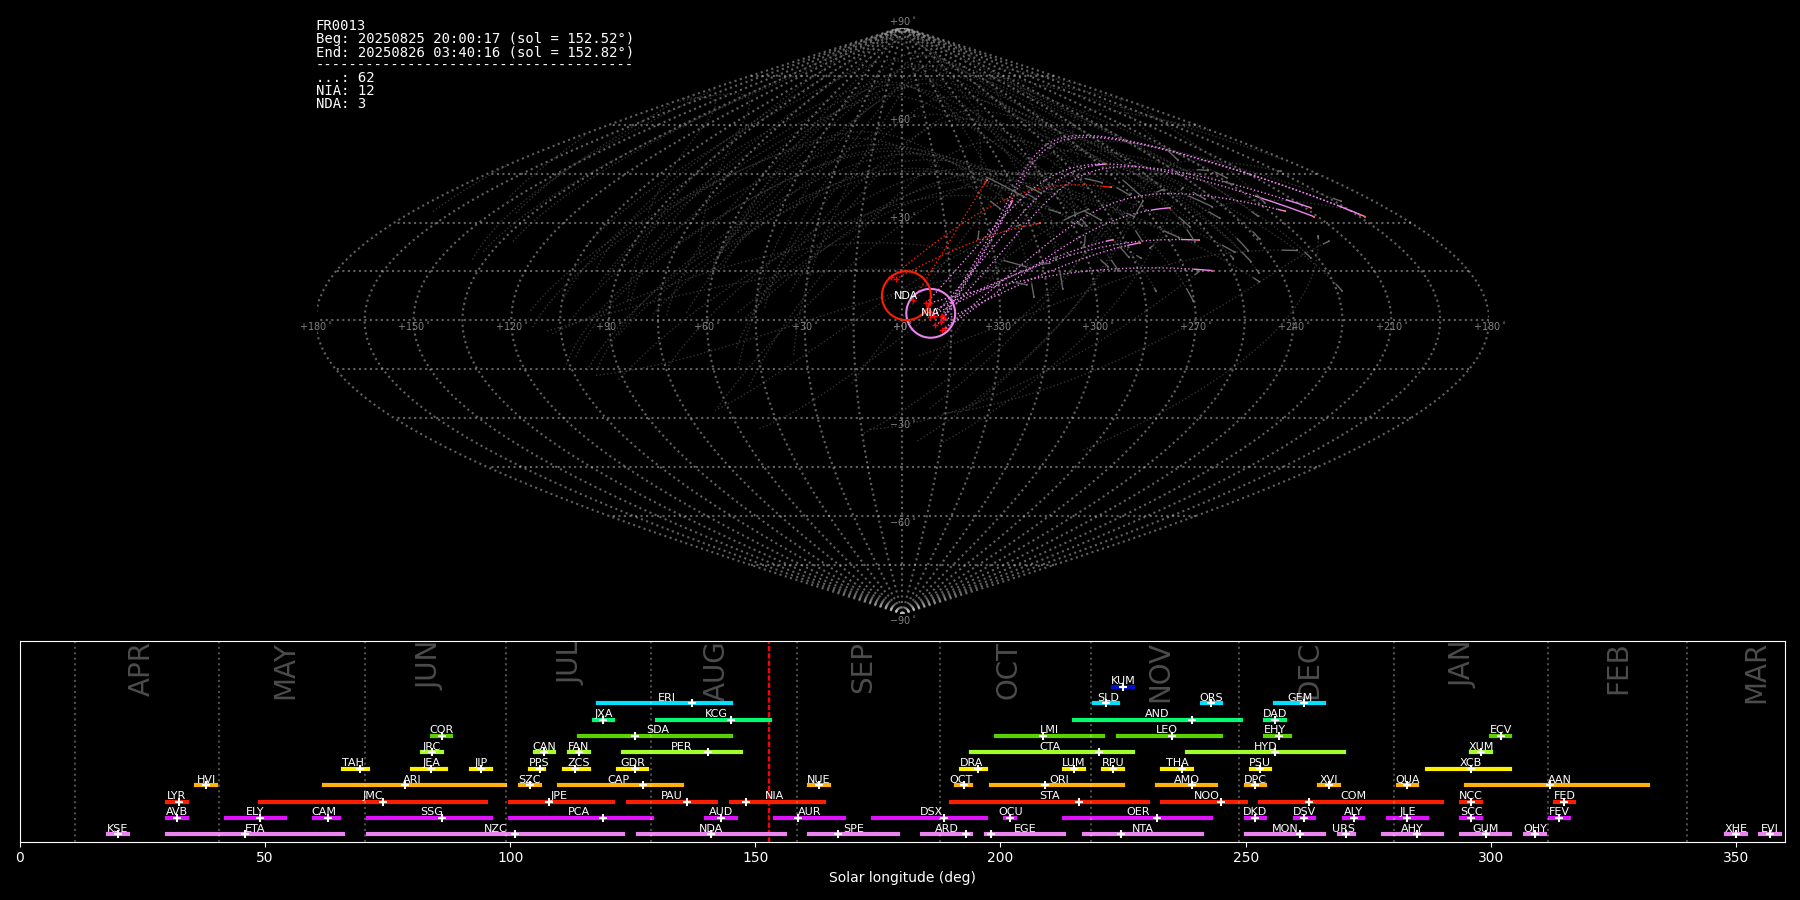Click the 'End: 20250826 03:40:16' header line
Image resolution: width=1800 pixels, height=900 pixels.
pos(475,52)
